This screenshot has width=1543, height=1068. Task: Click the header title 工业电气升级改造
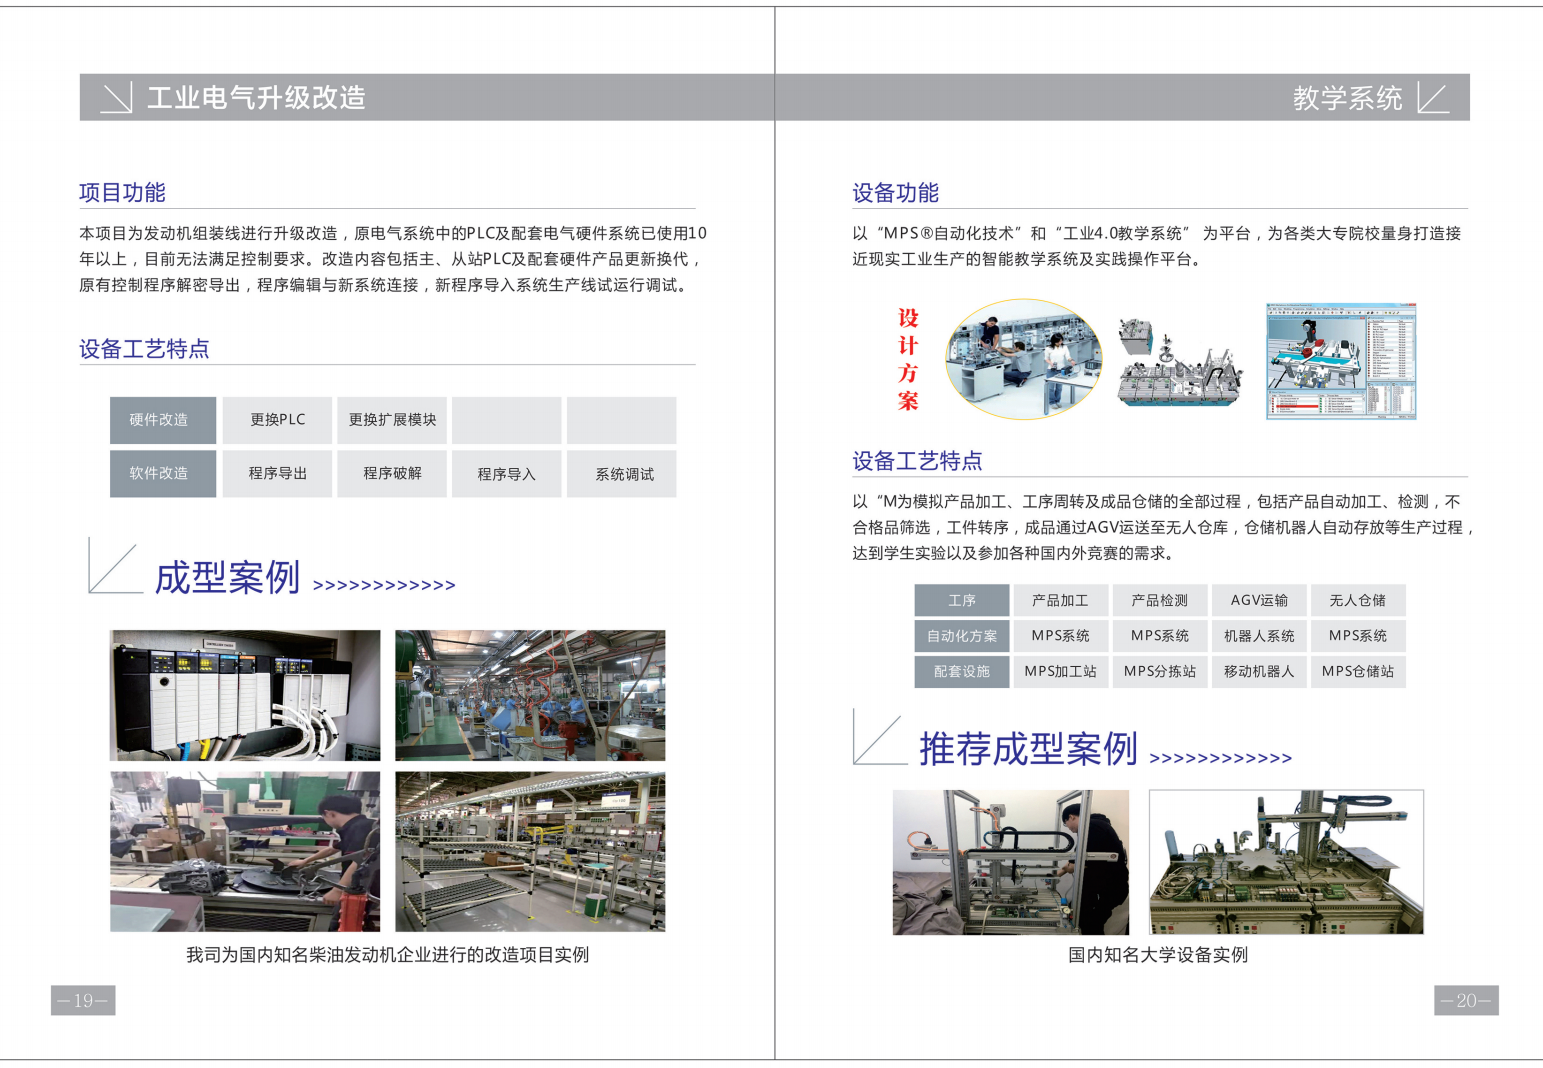tap(256, 98)
